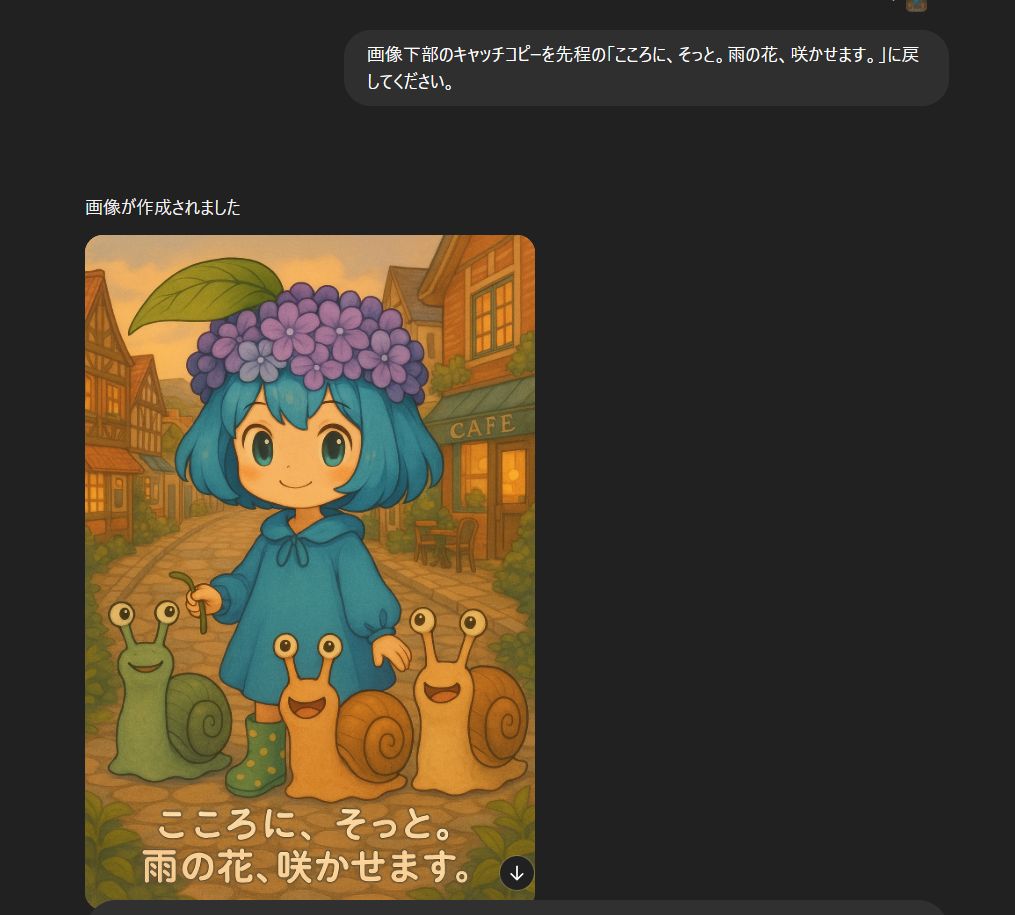Focus the message input box at the bottom edge
This screenshot has width=1015, height=915.
(x=516, y=908)
